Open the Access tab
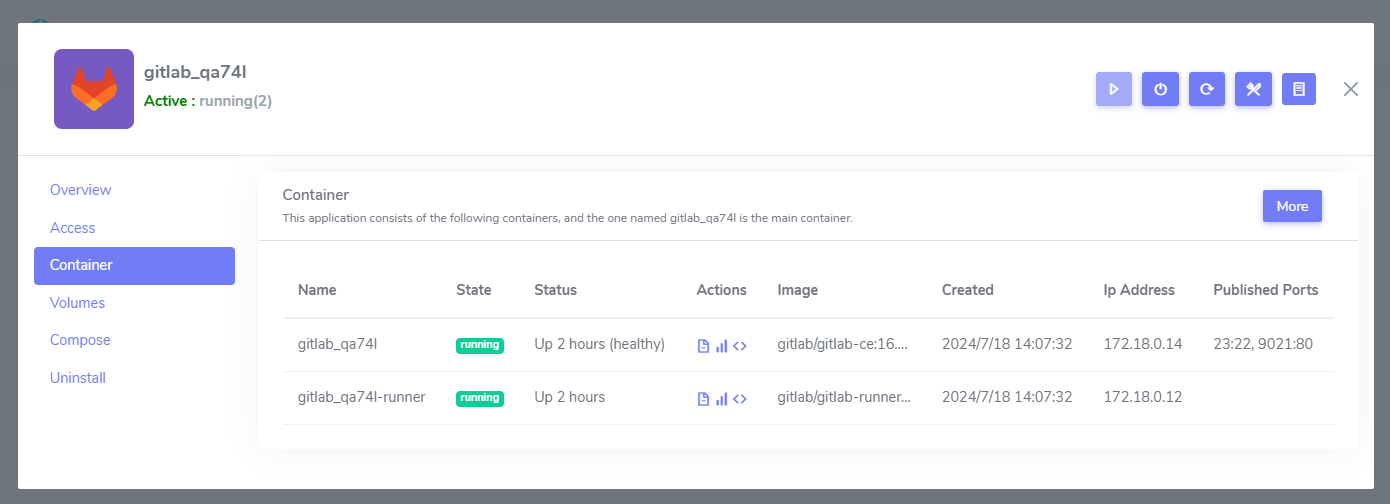This screenshot has width=1390, height=504. [73, 228]
